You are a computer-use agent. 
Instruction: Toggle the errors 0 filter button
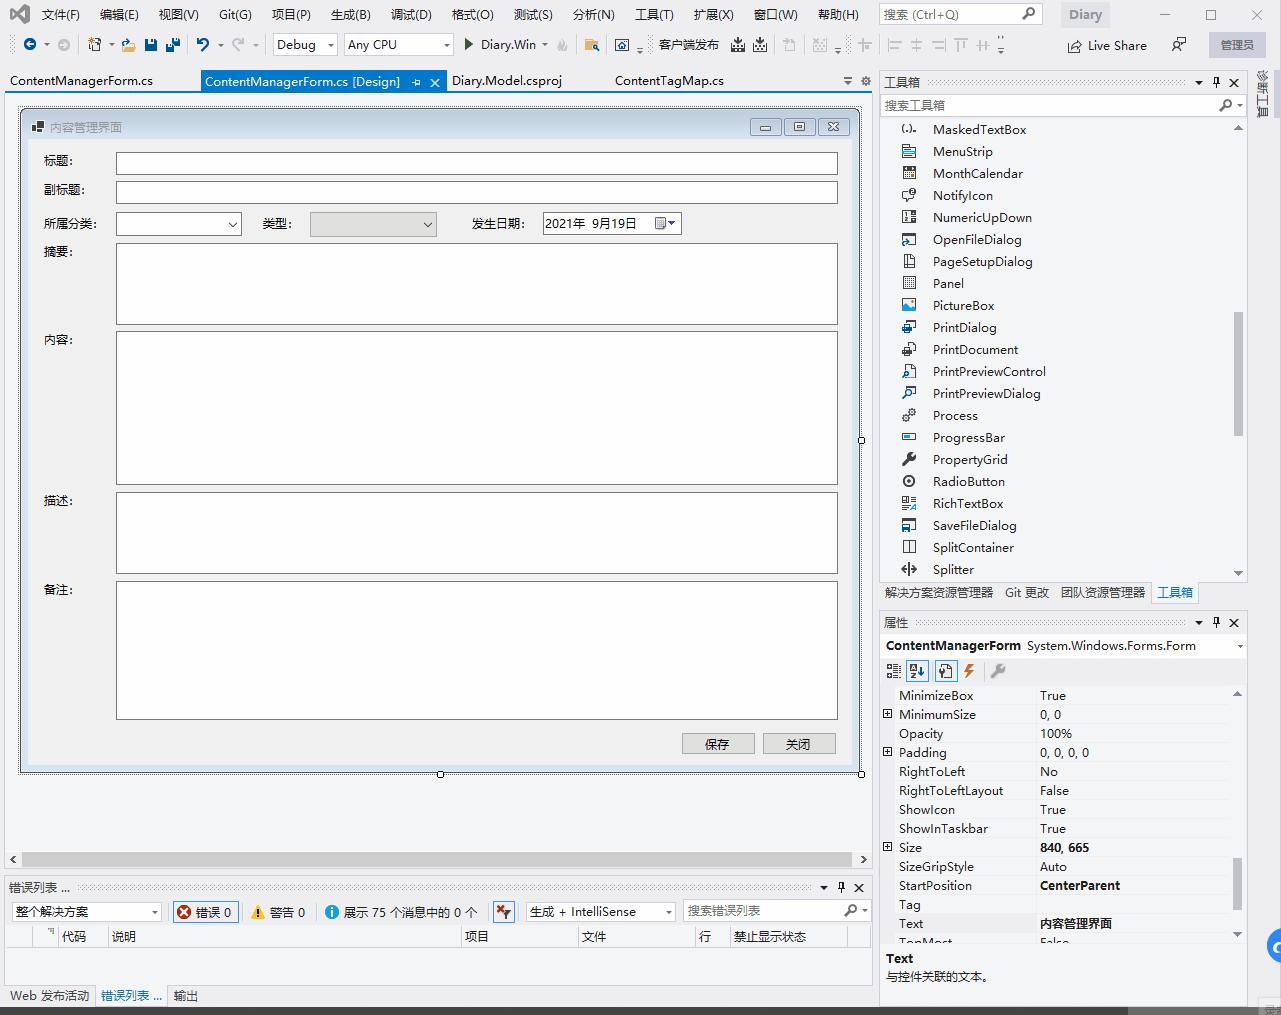(205, 912)
